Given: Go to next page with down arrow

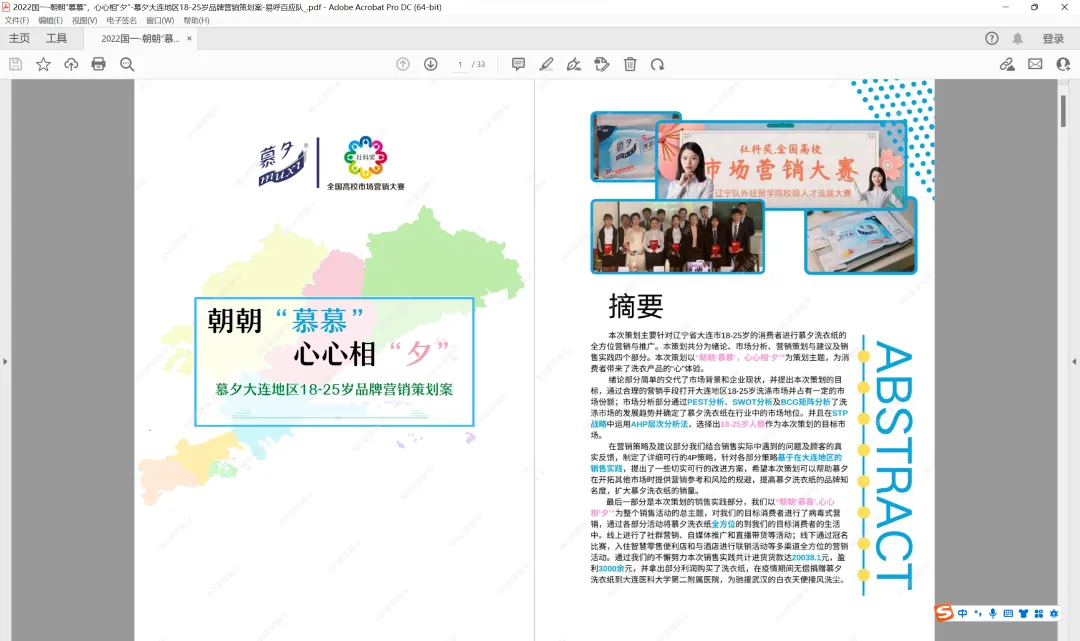Looking at the screenshot, I should pyautogui.click(x=430, y=63).
